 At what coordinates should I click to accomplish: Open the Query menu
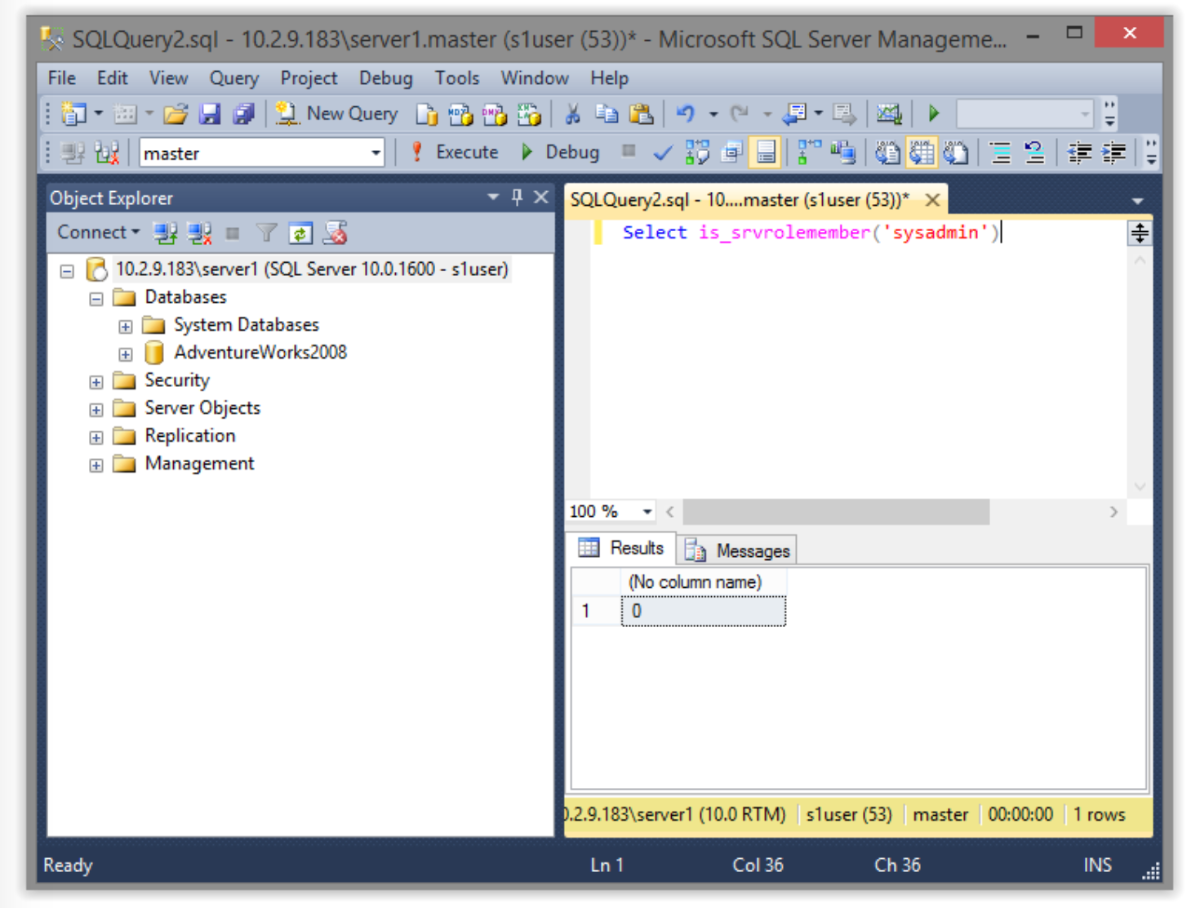pyautogui.click(x=234, y=78)
